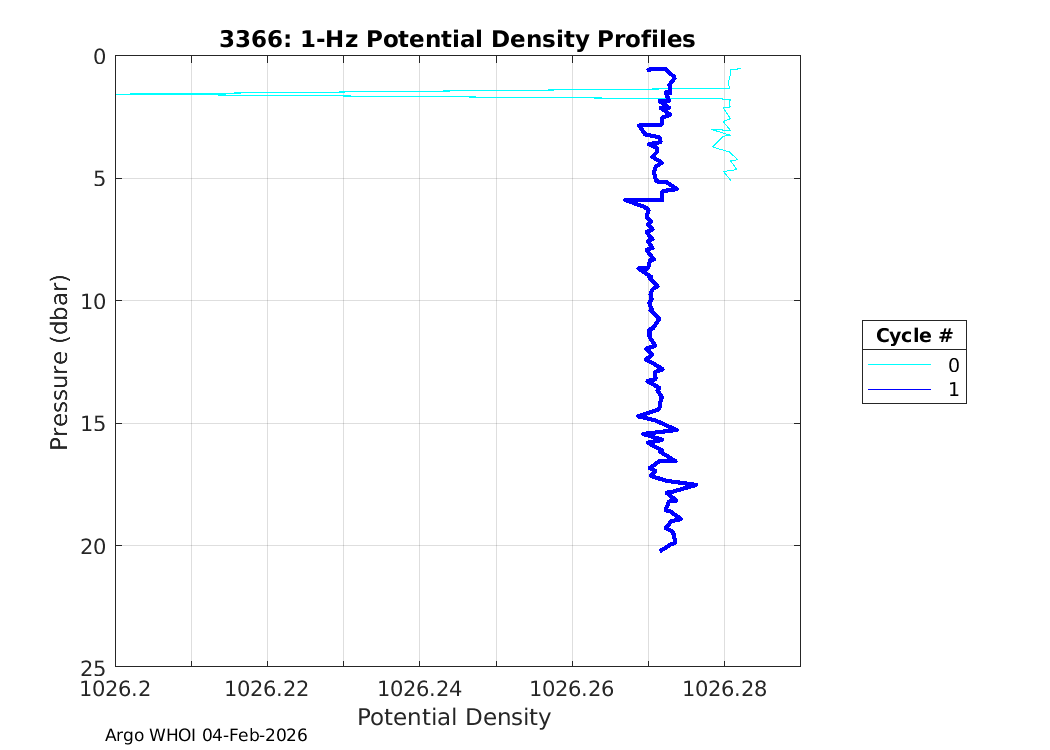This screenshot has height=750, width=1050.
Task: Click the x-axis tick label 1026.26
Action: [572, 690]
